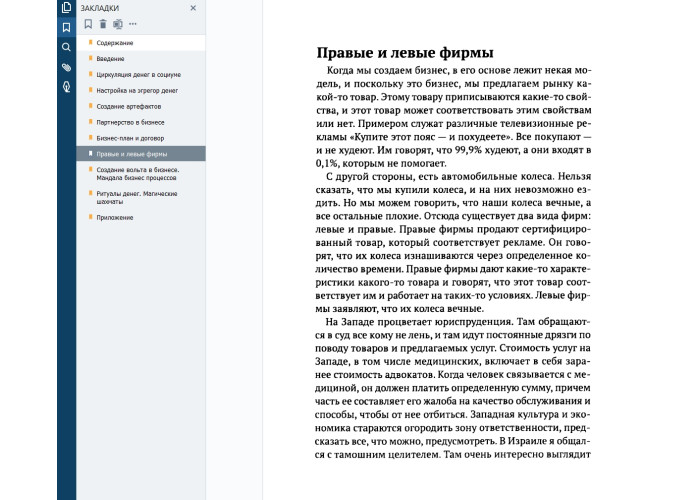Open the bookmarks more-options ellipsis menu
This screenshot has width=700, height=500.
[x=133, y=23]
